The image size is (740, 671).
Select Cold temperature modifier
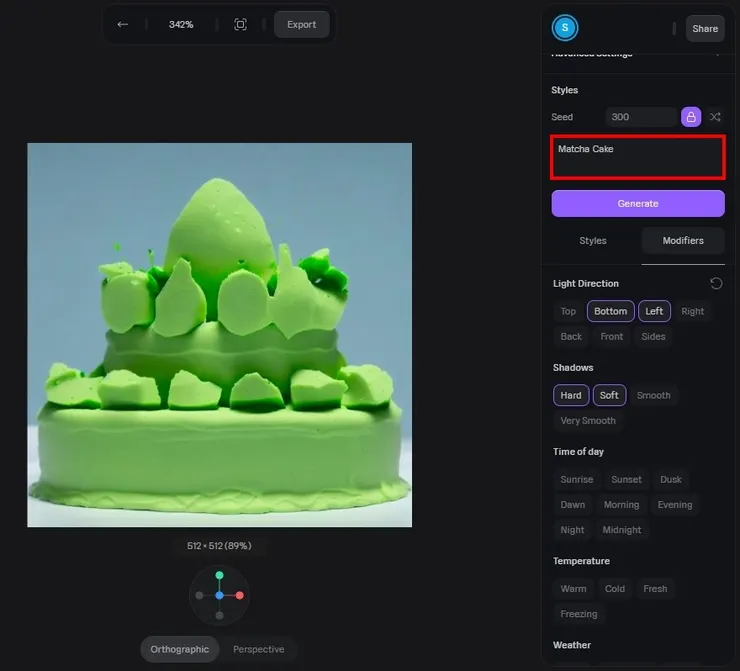coord(615,589)
